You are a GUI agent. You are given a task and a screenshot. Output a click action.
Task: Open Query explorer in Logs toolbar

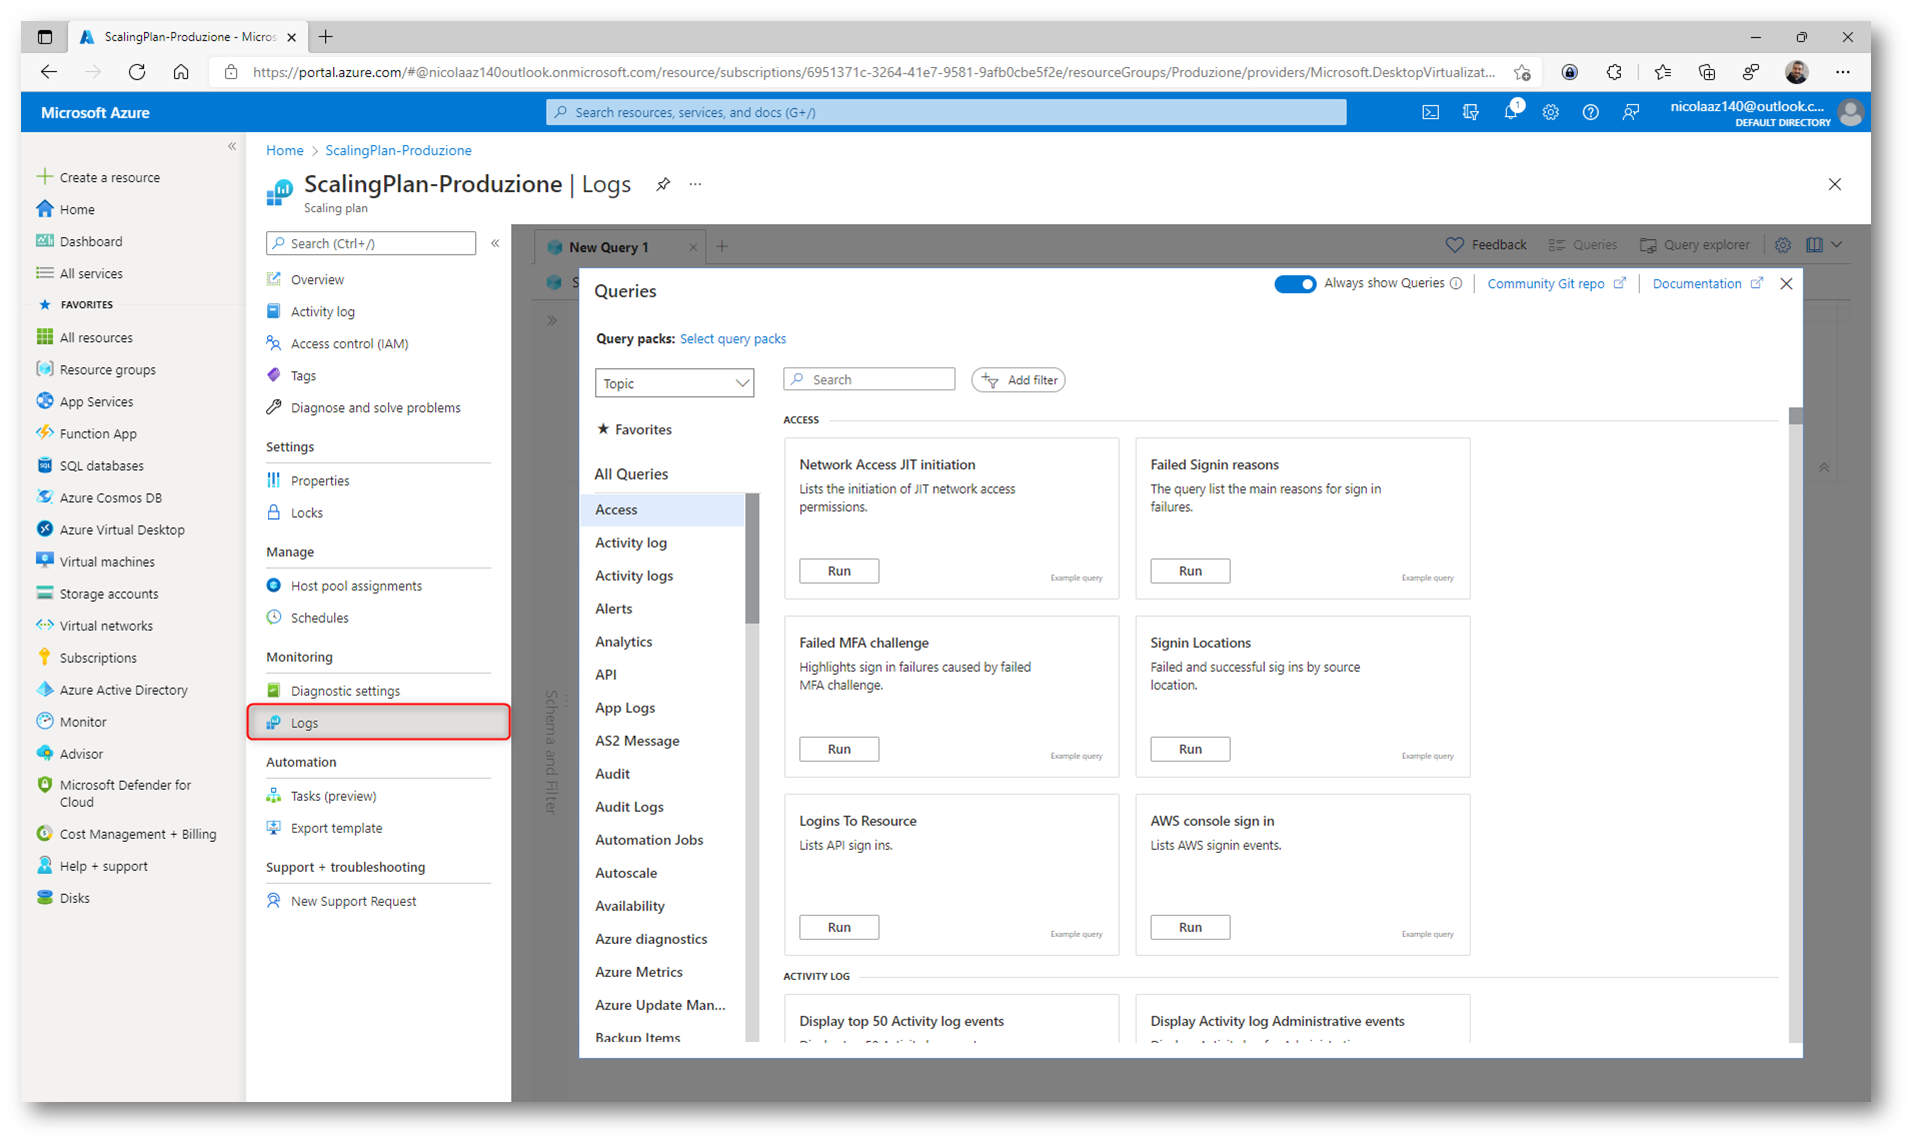[1695, 245]
